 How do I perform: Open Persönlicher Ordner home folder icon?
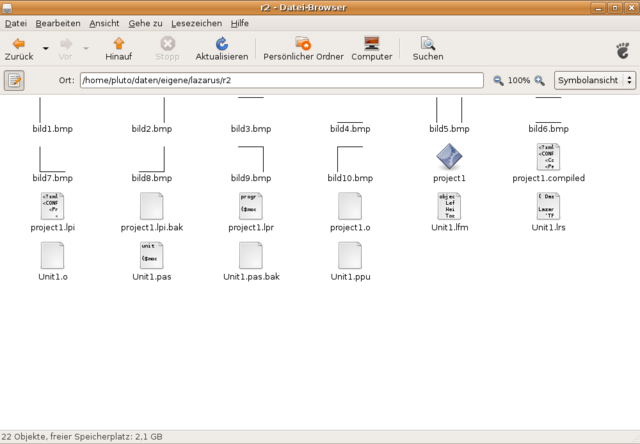click(303, 44)
